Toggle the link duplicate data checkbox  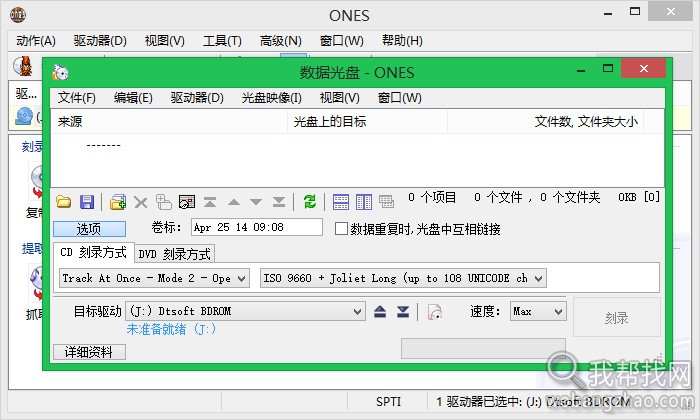point(341,229)
